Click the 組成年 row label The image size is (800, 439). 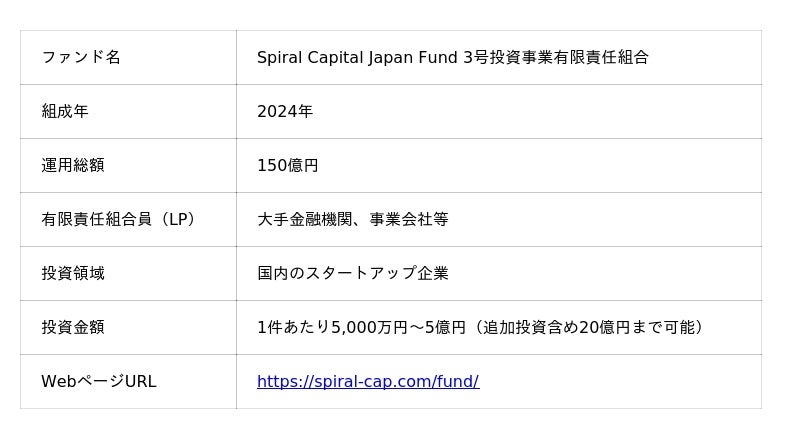[65, 111]
